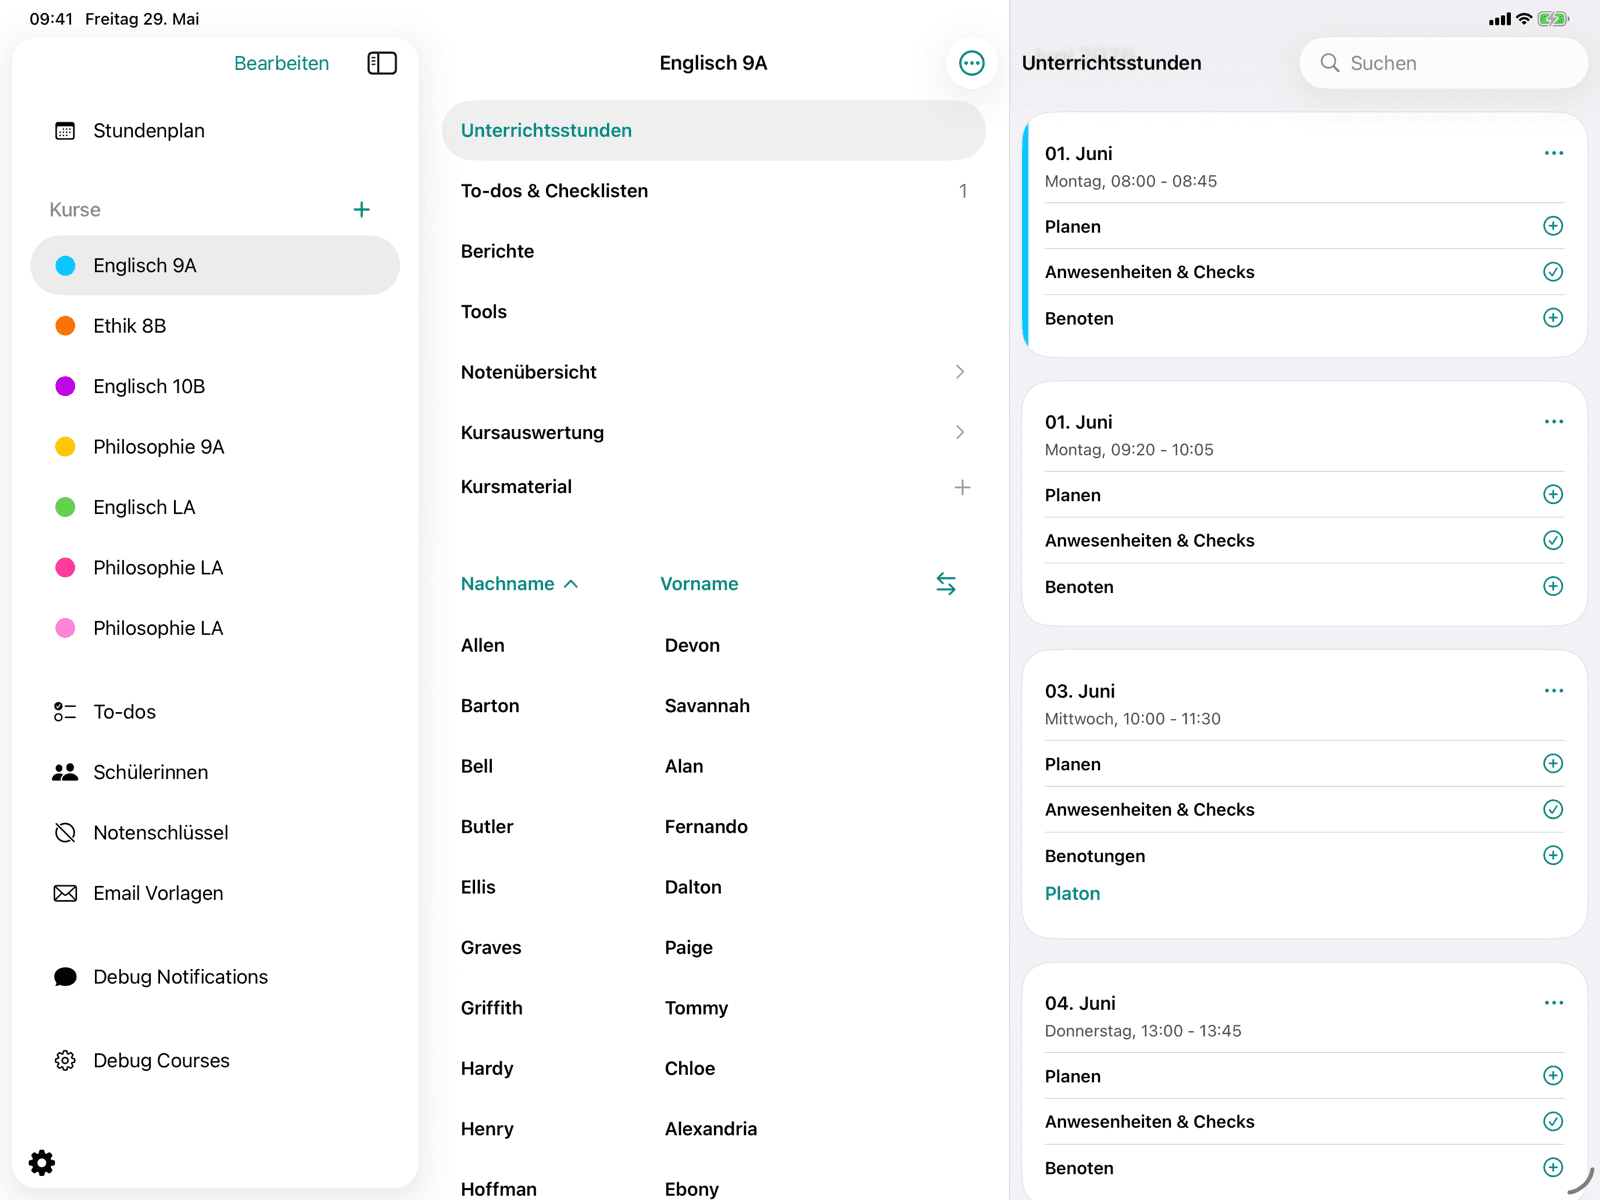Open the Schülerinnen people icon
The width and height of the screenshot is (1600, 1200).
coord(65,772)
